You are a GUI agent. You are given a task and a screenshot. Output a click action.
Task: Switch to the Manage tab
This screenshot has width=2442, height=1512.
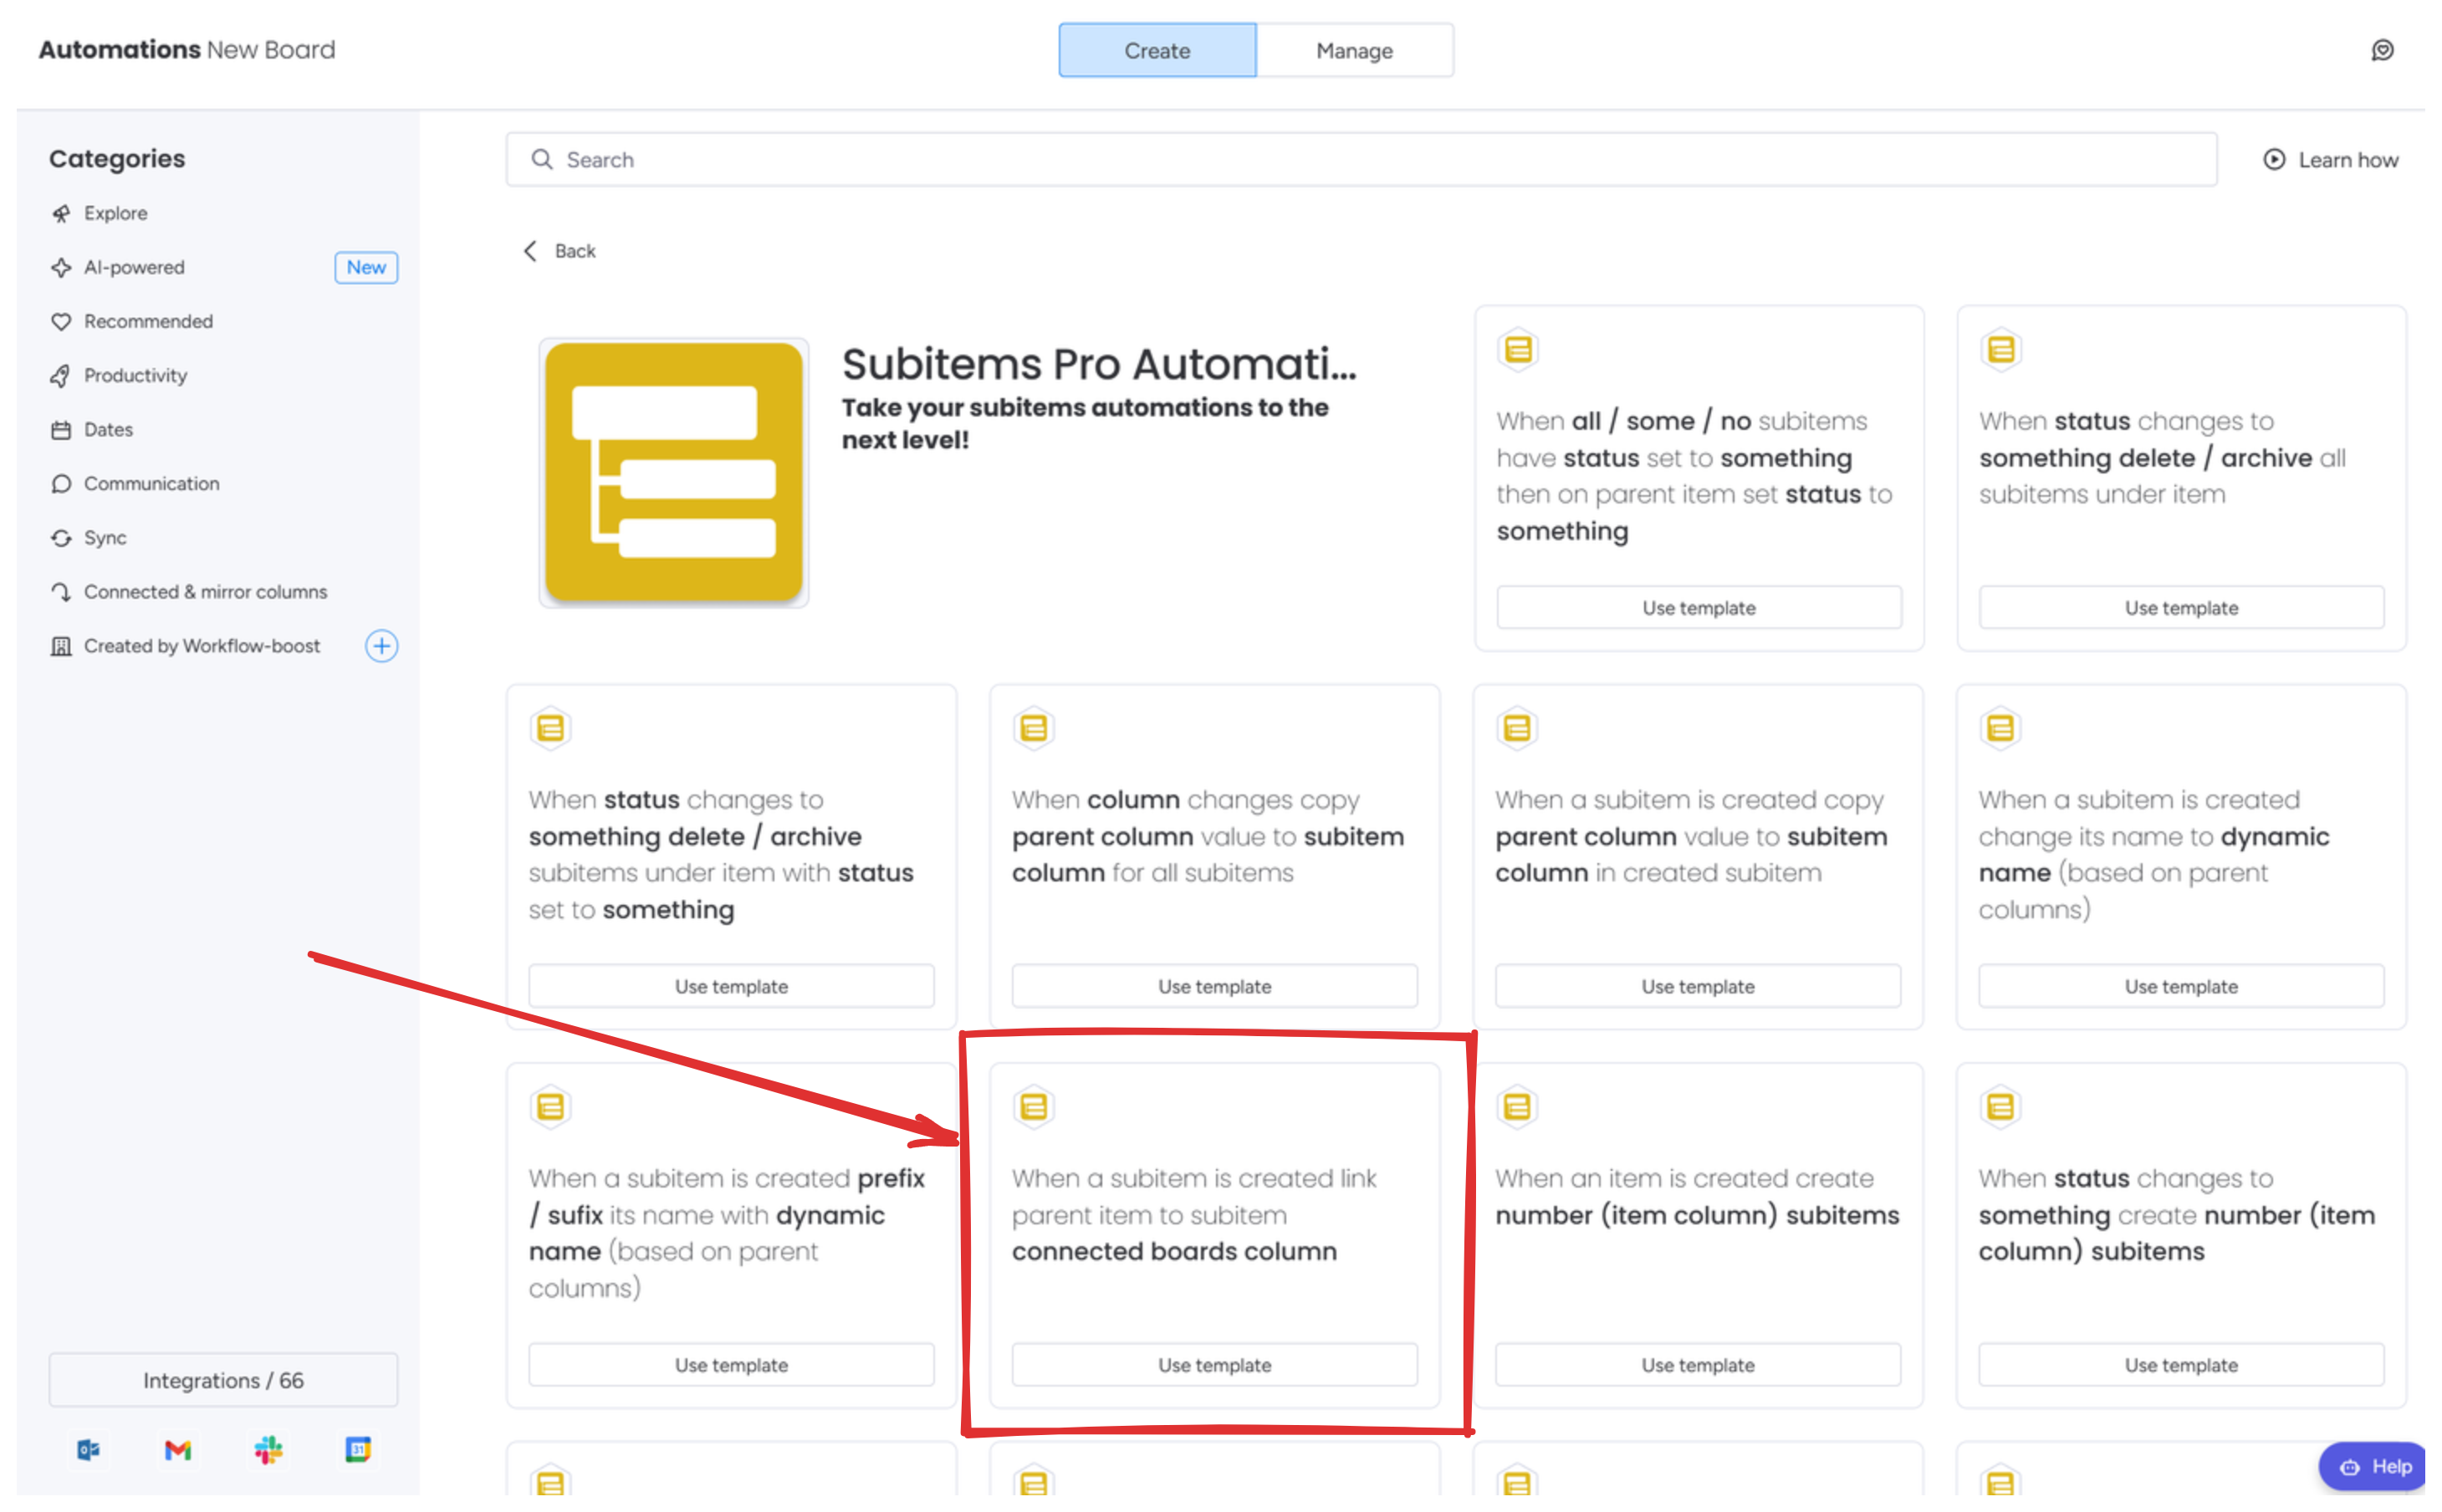(1354, 51)
